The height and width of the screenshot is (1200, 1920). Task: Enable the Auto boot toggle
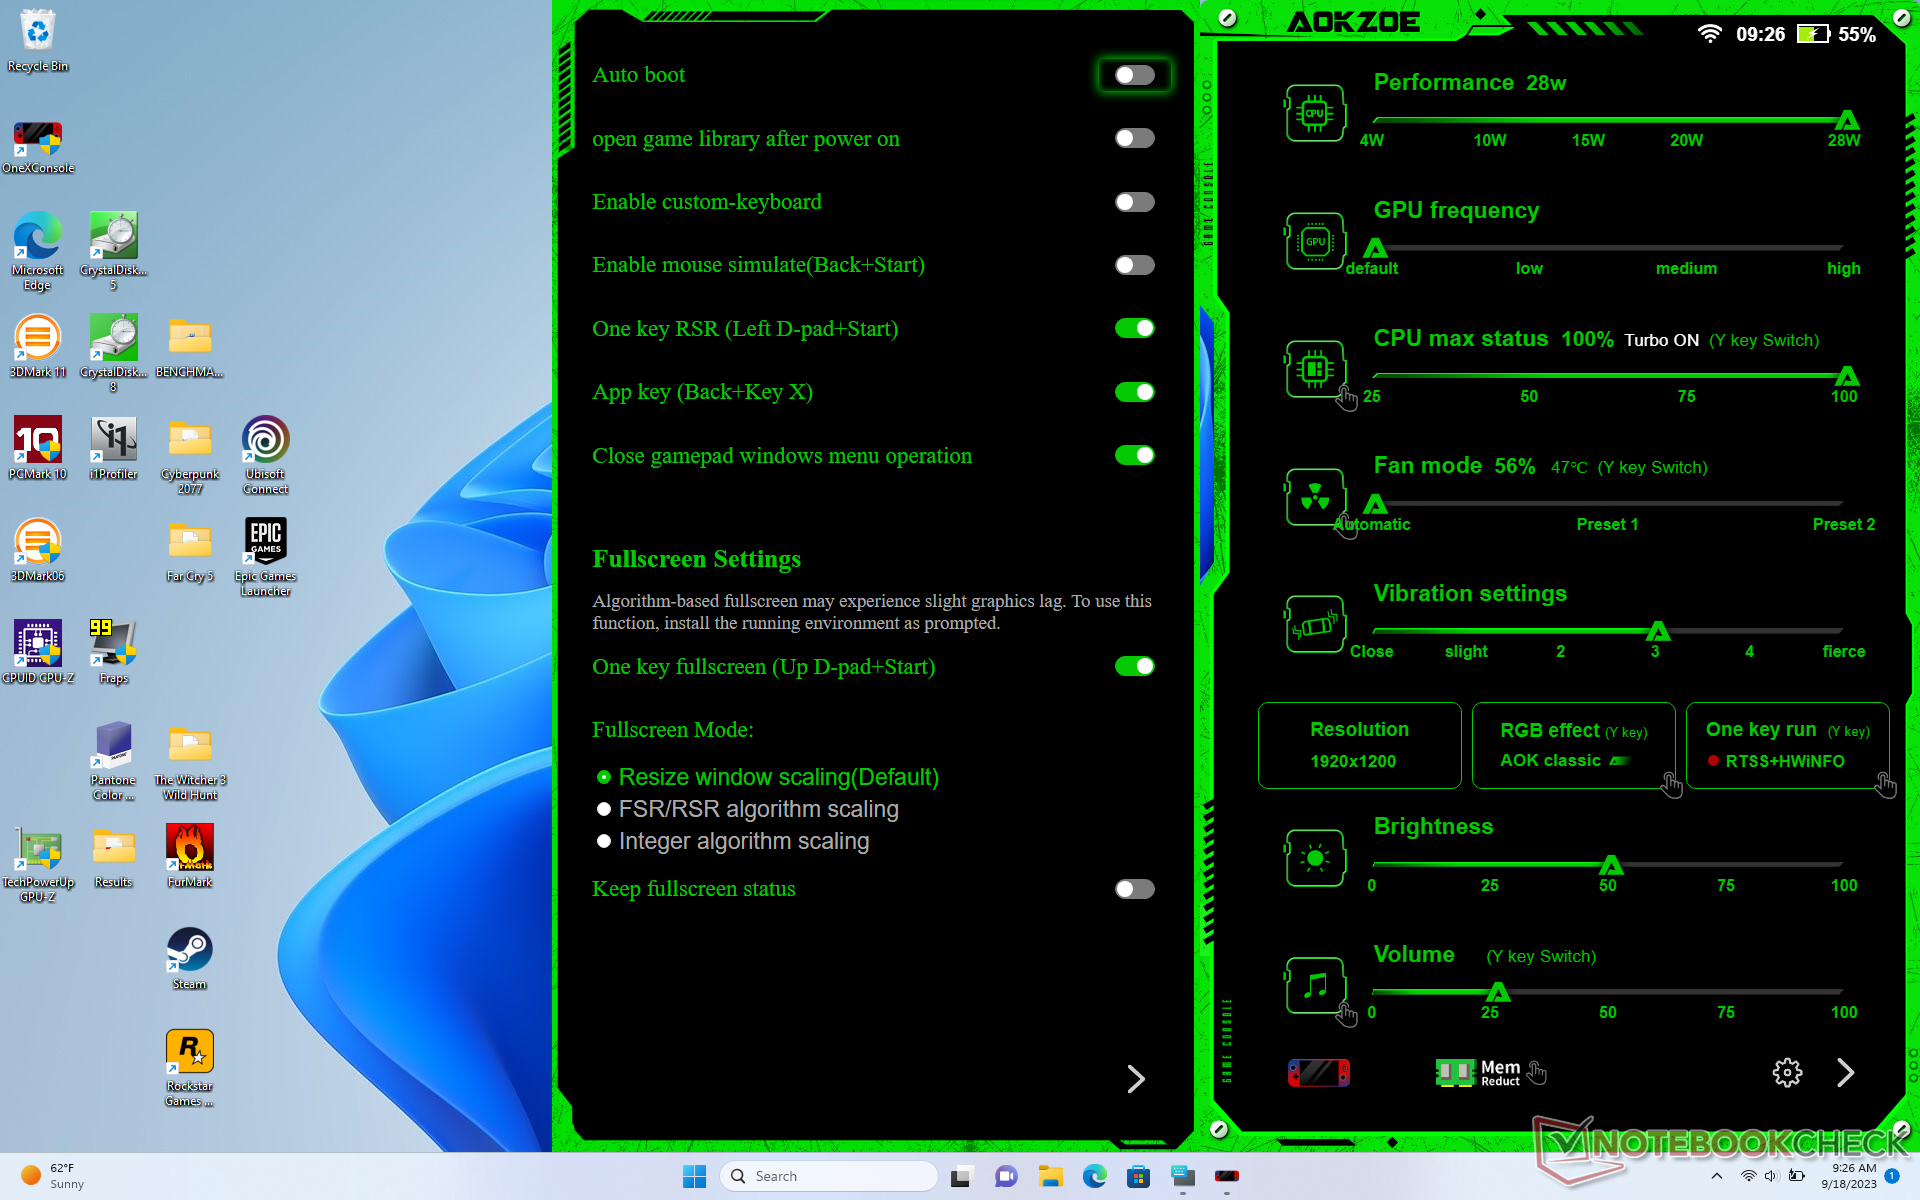pos(1134,75)
